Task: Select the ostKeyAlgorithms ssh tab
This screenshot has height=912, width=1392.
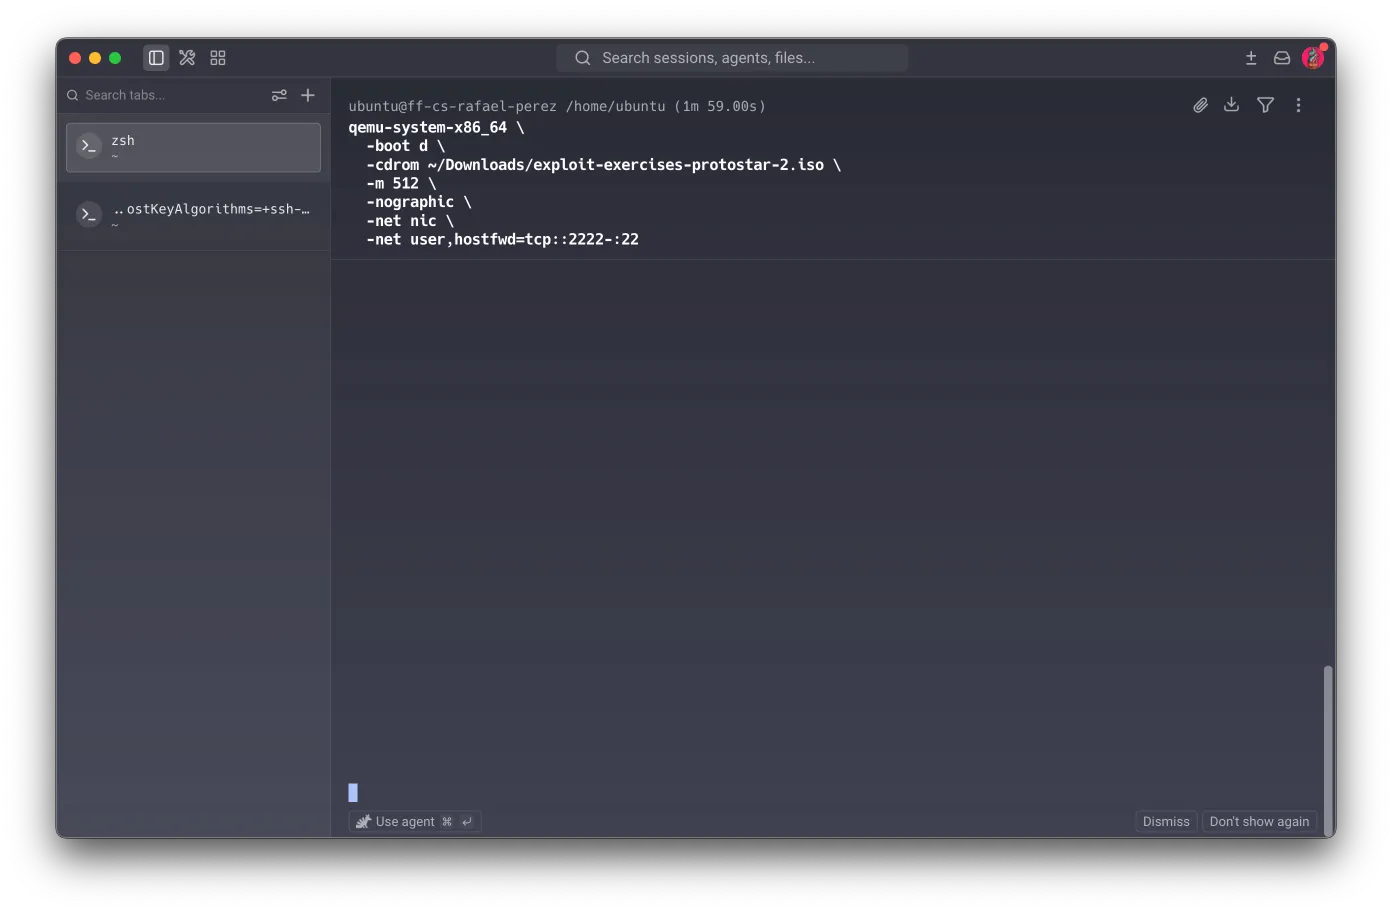Action: 193,215
